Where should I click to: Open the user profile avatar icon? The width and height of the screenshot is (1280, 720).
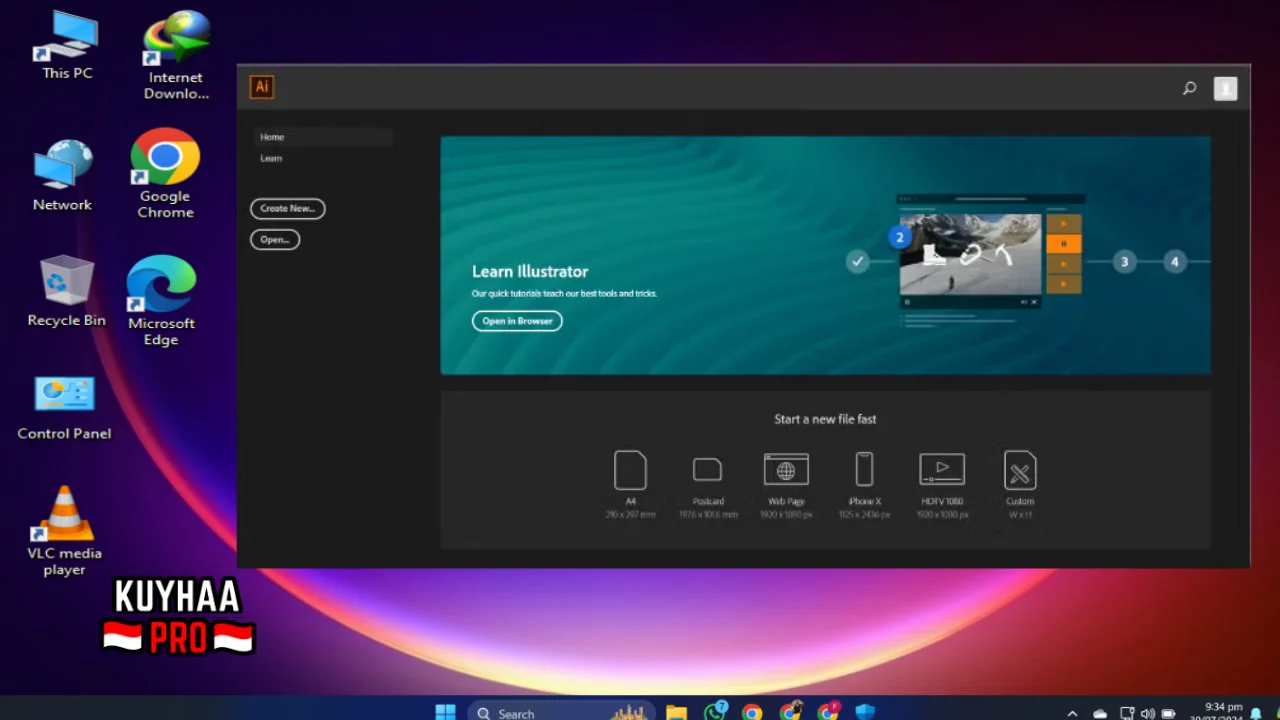tap(1225, 88)
